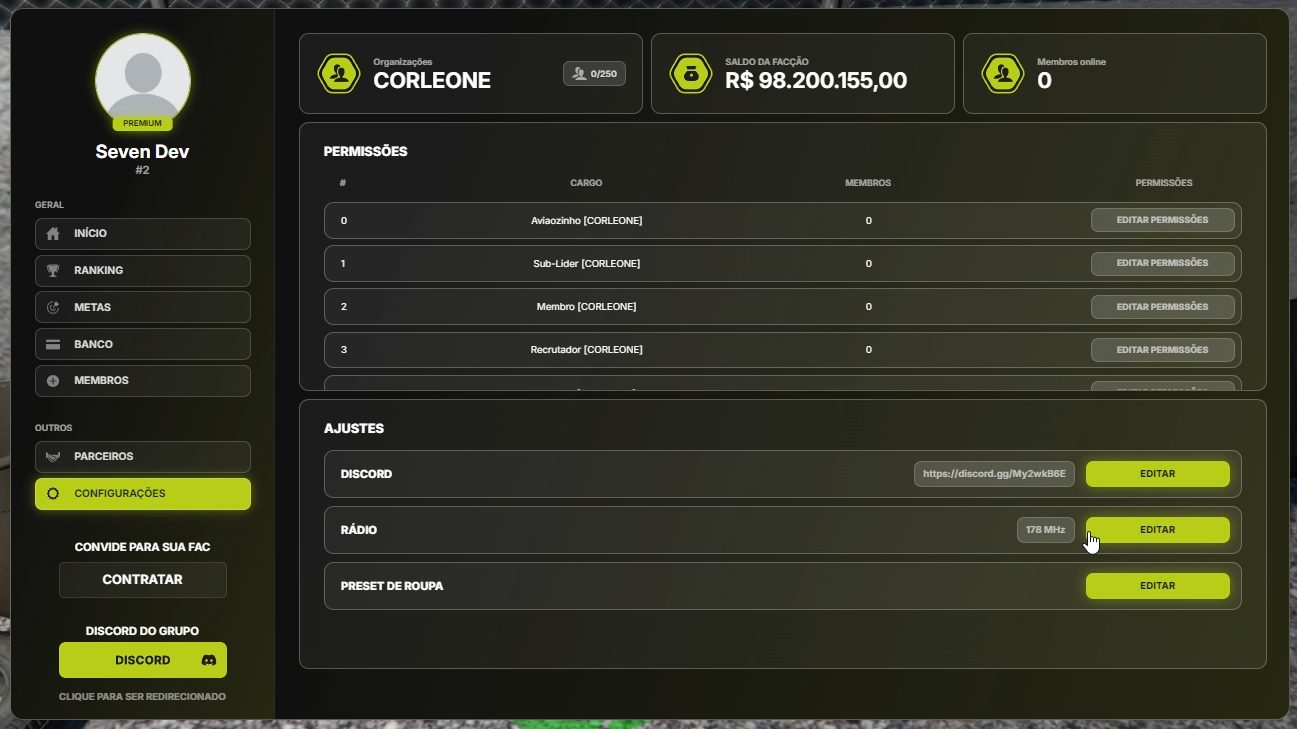Click the wings icon beside Parceiros
1297x729 pixels.
pos(53,457)
